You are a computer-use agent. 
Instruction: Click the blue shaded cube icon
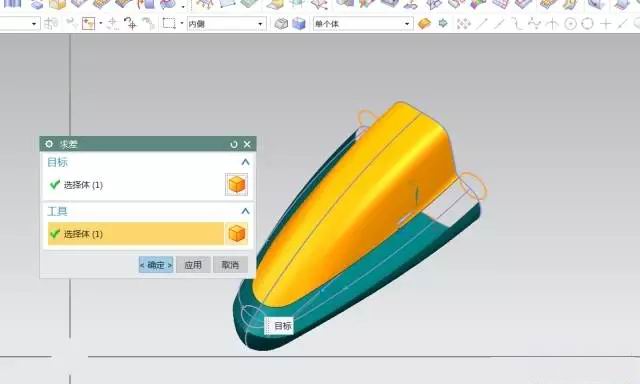299,24
